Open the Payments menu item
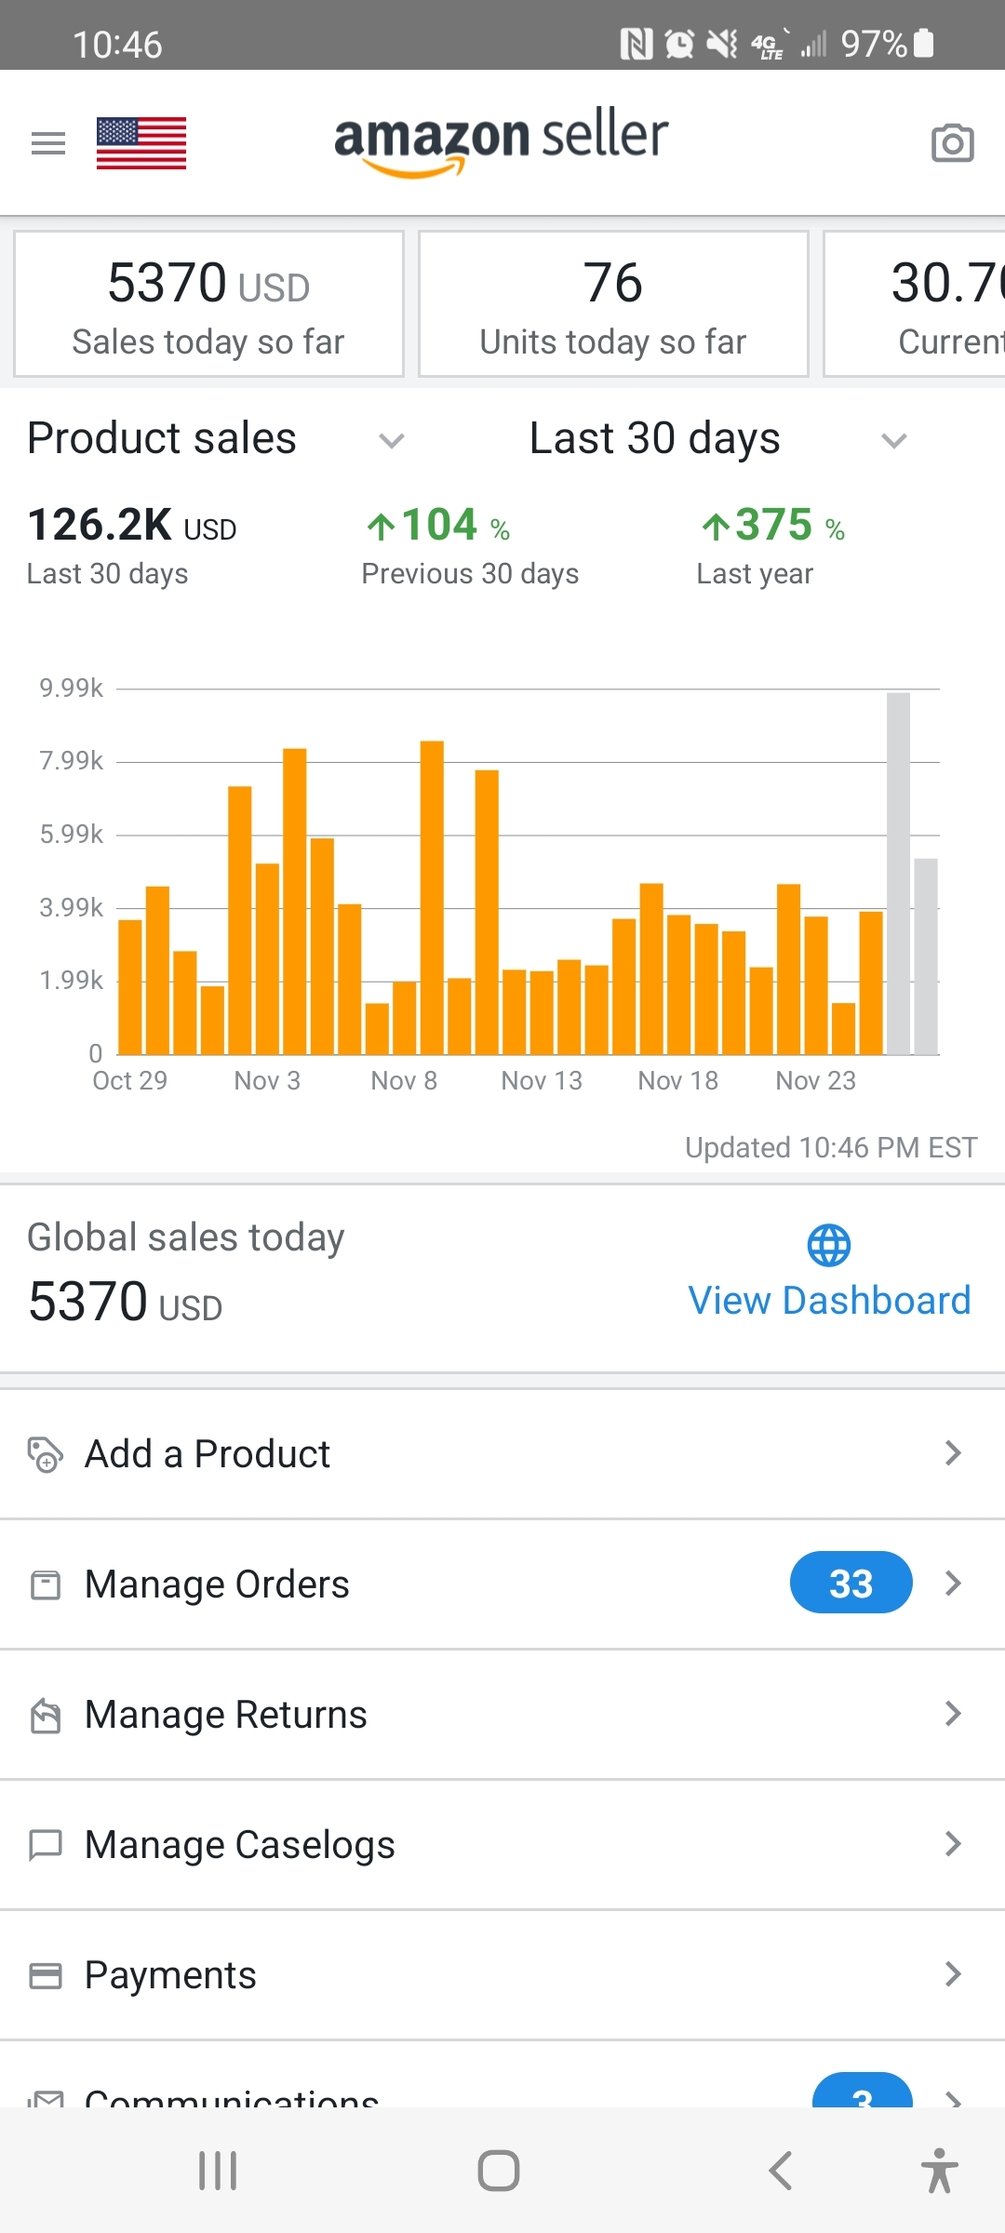Screen dimensions: 1005x2233 171,1975
